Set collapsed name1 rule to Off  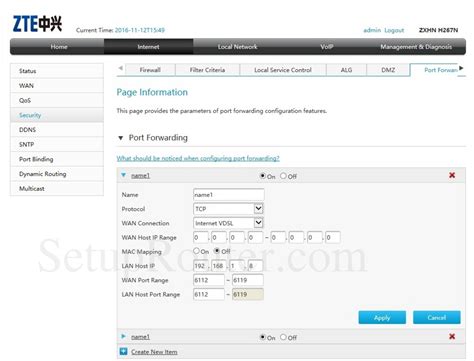click(x=283, y=337)
